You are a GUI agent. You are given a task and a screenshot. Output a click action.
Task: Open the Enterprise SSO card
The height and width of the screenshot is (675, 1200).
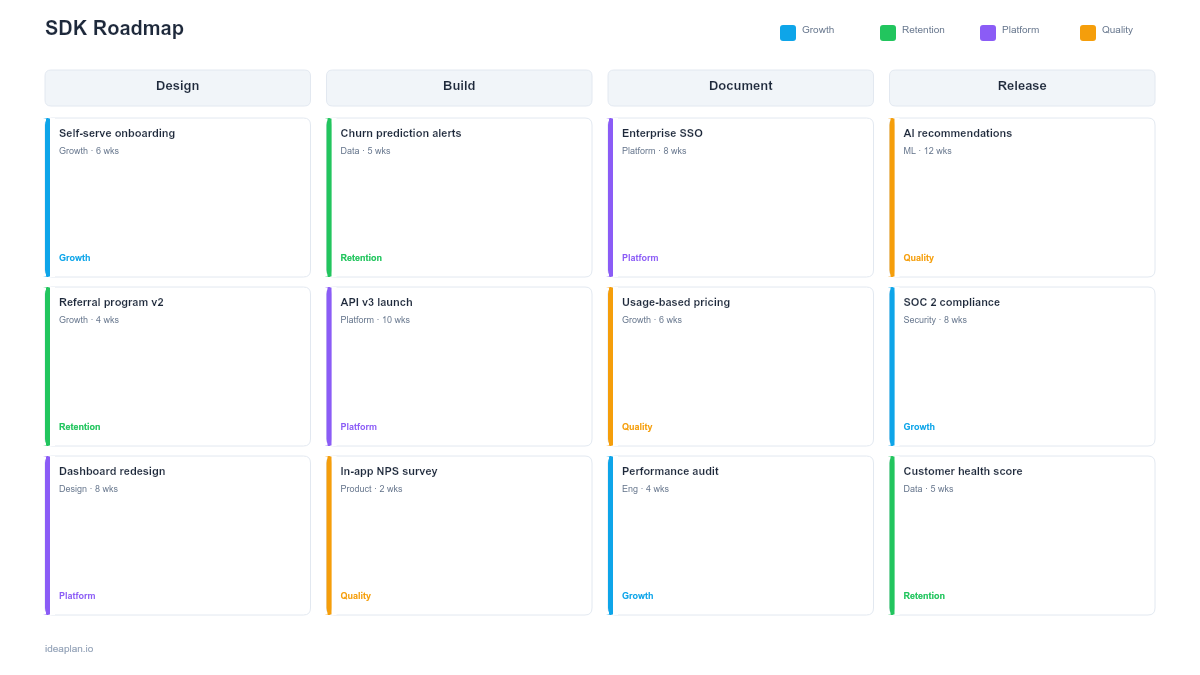(740, 196)
